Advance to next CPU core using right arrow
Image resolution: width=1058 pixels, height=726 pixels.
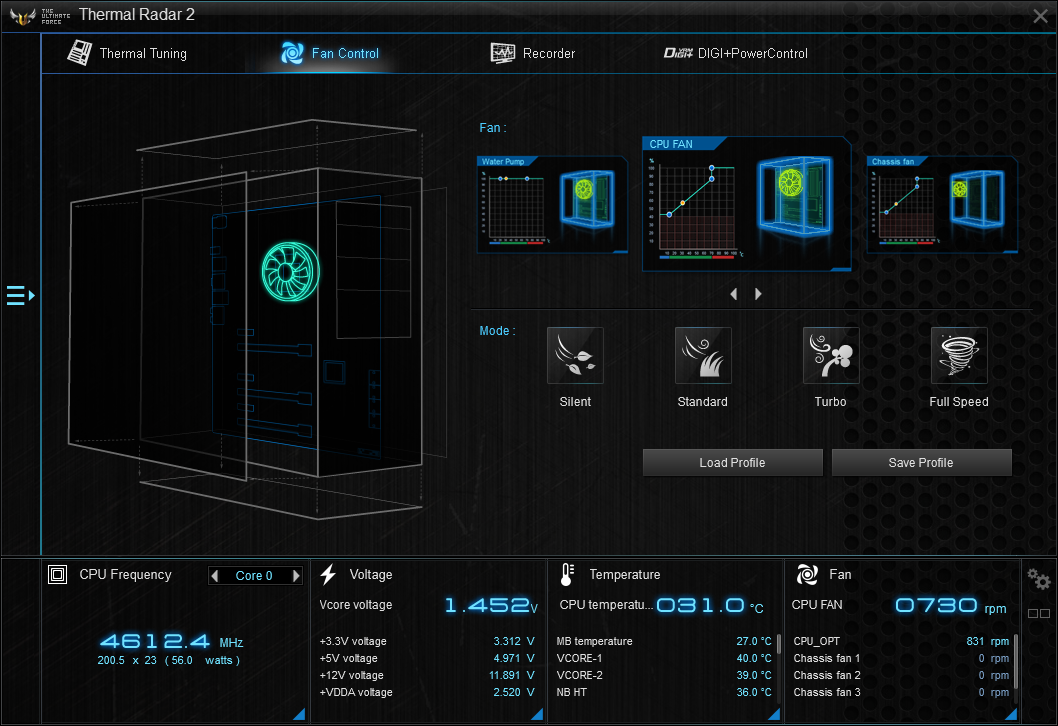[x=296, y=576]
